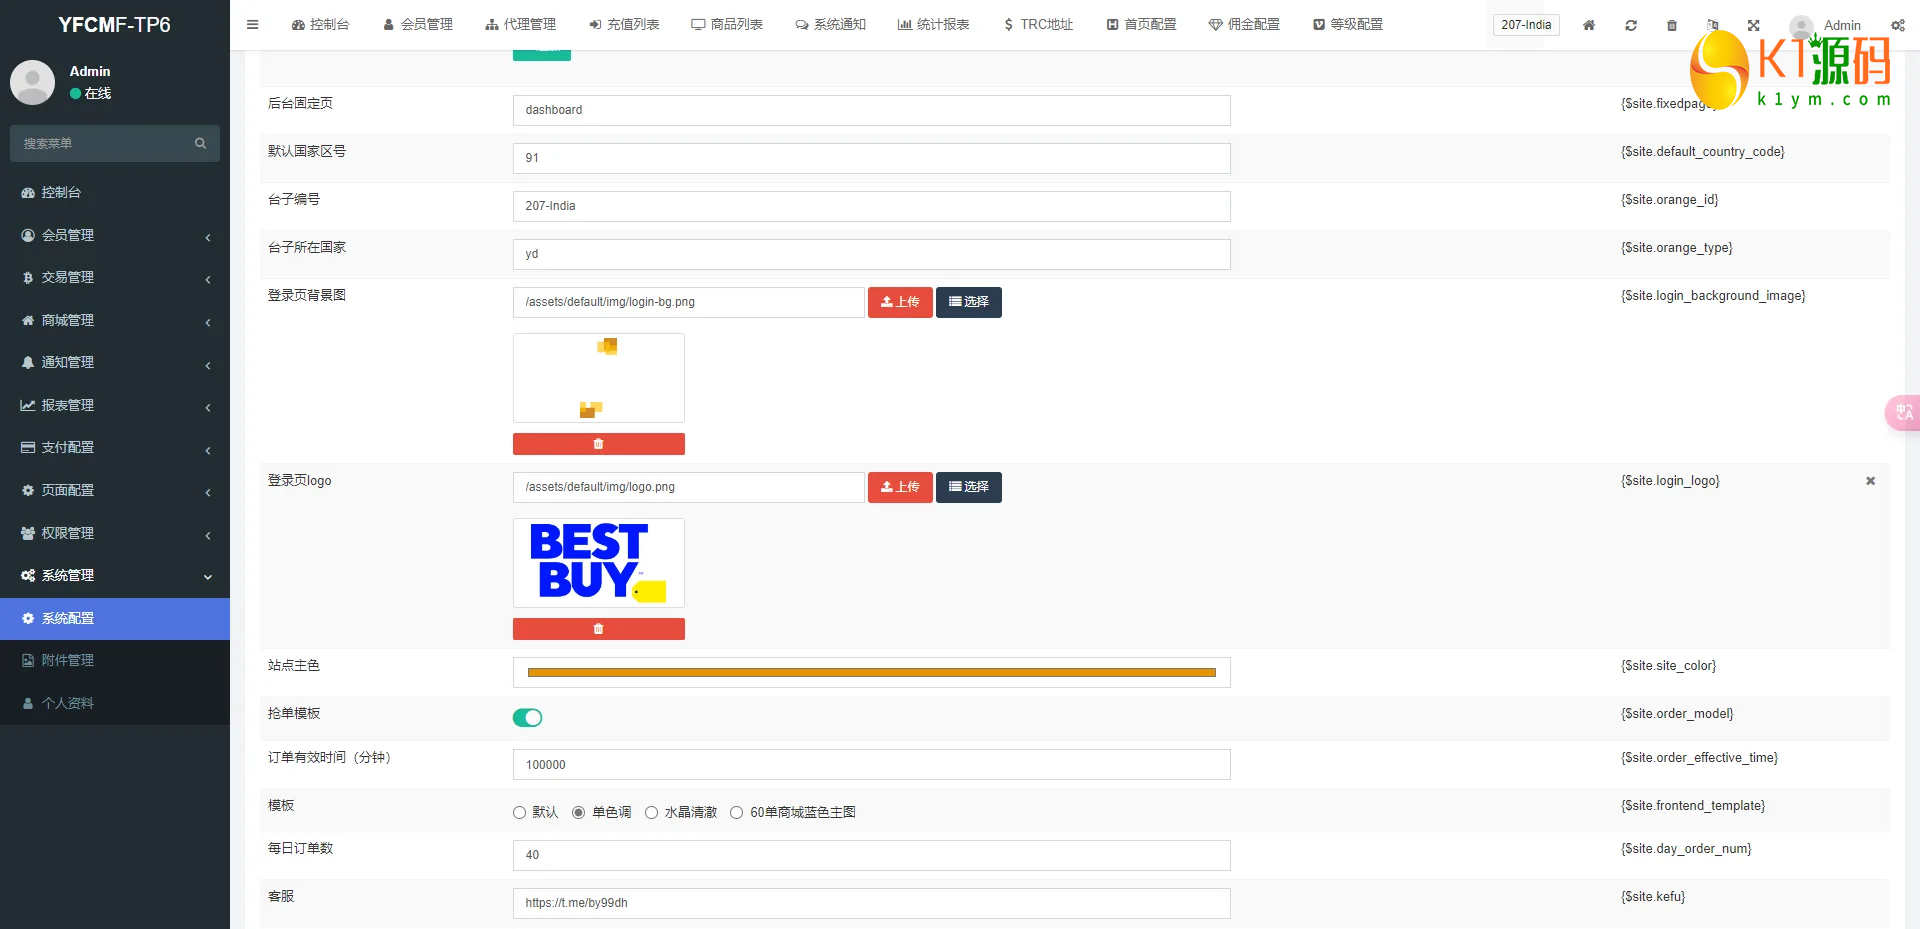
Task: Click the {$site.kefu} variable text
Action: [x=1653, y=897]
